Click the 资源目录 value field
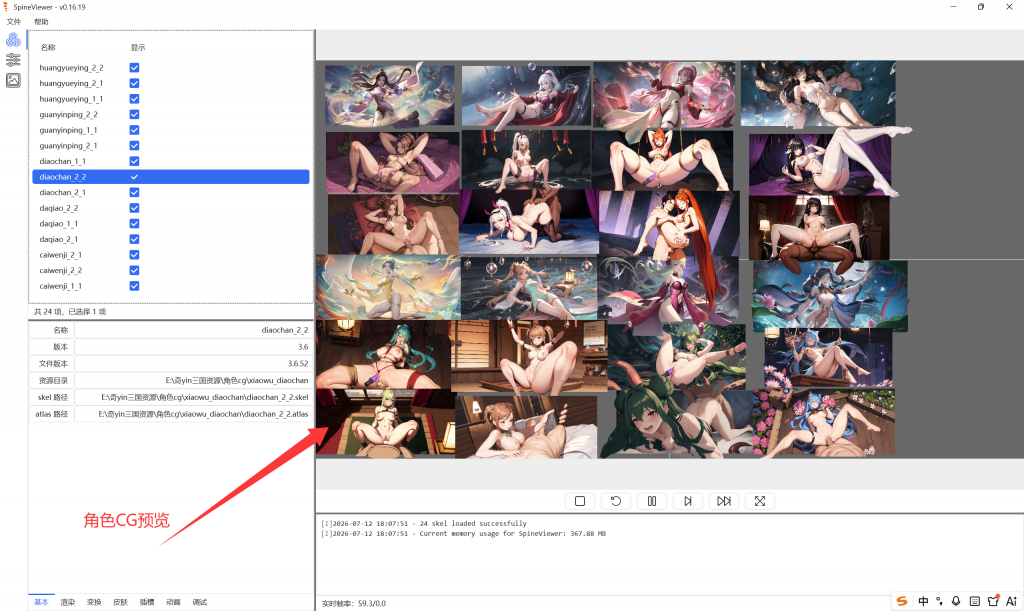 [x=193, y=380]
